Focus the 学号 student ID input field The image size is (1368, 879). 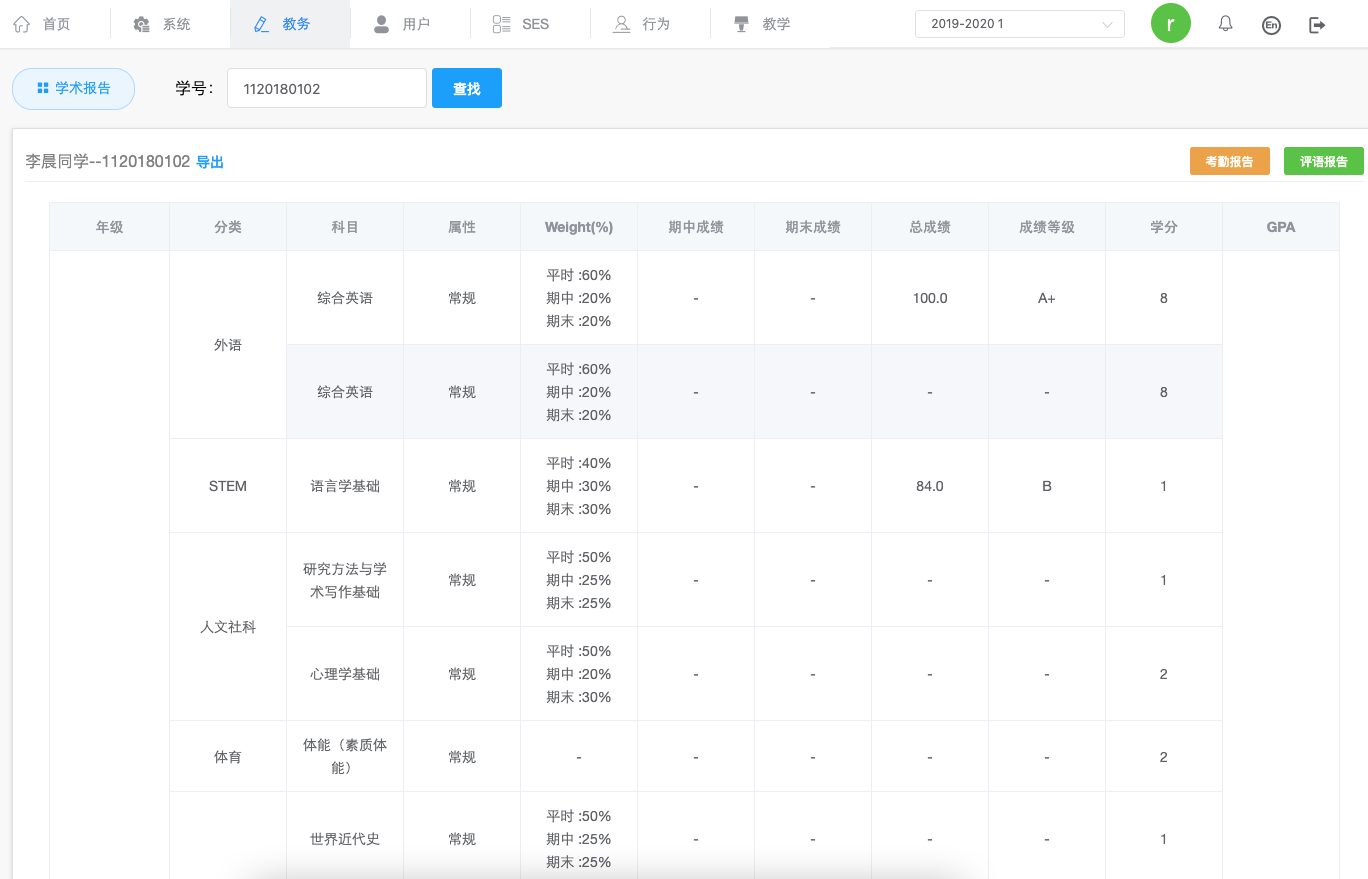tap(326, 88)
